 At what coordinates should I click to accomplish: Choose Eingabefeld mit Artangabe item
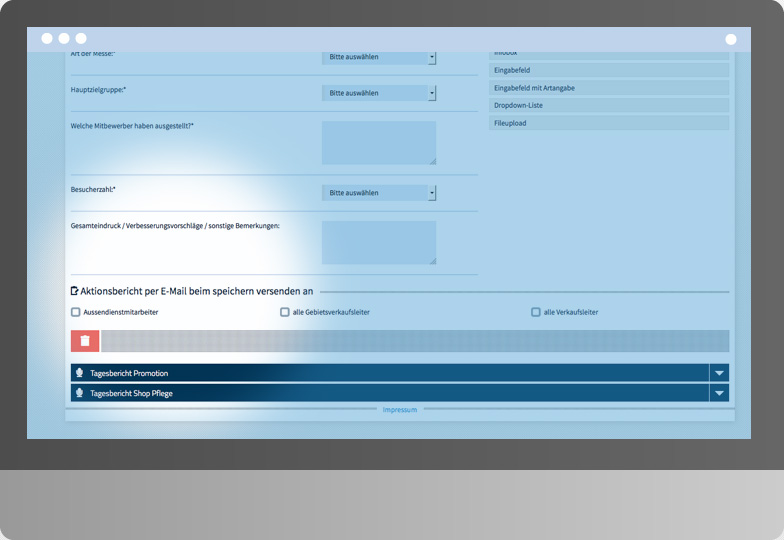[x=608, y=88]
